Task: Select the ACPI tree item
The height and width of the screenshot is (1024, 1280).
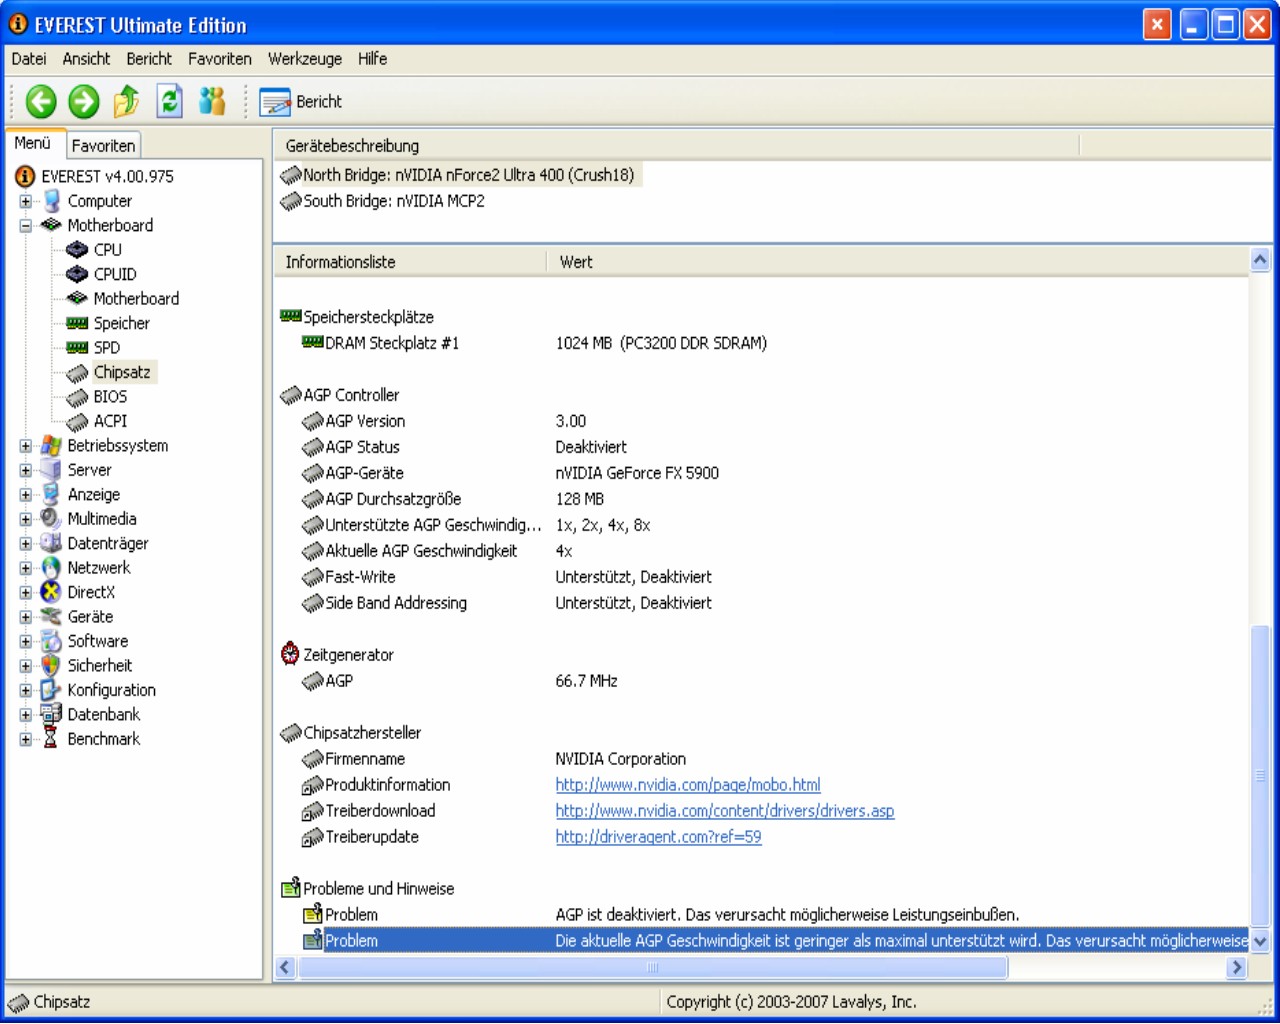Action: tap(110, 421)
